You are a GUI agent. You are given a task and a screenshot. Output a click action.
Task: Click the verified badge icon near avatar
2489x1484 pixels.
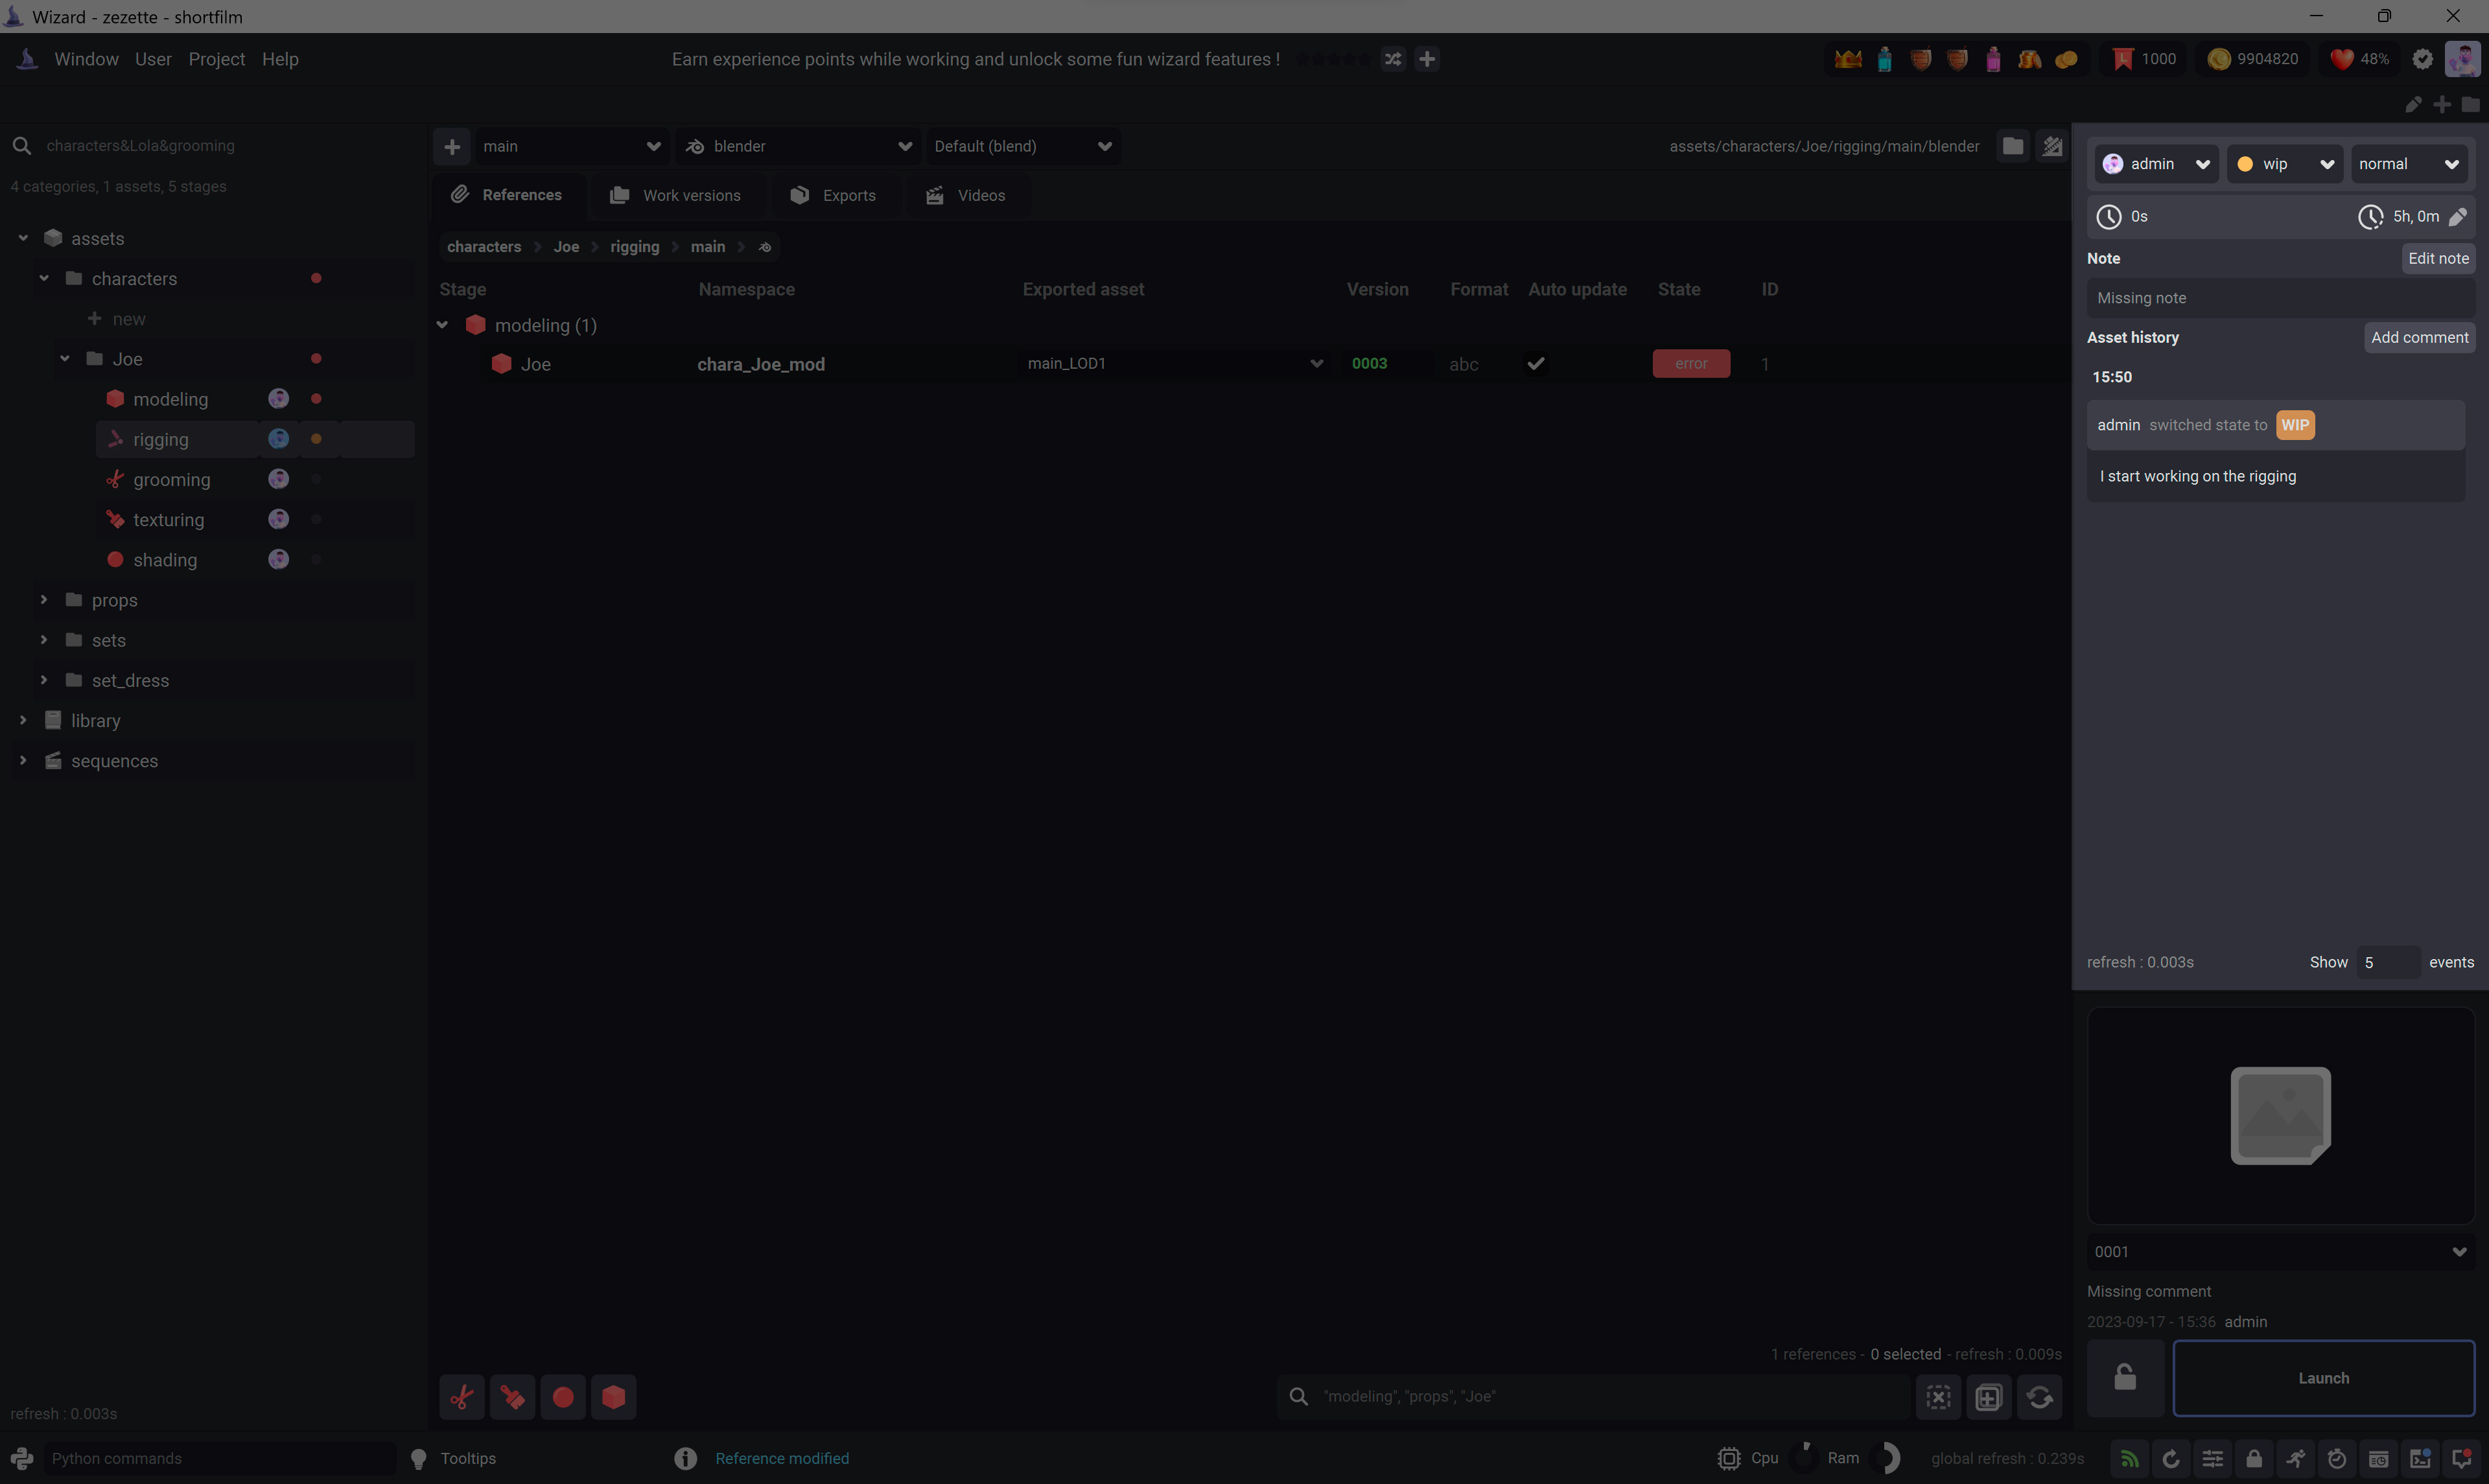(x=2422, y=59)
